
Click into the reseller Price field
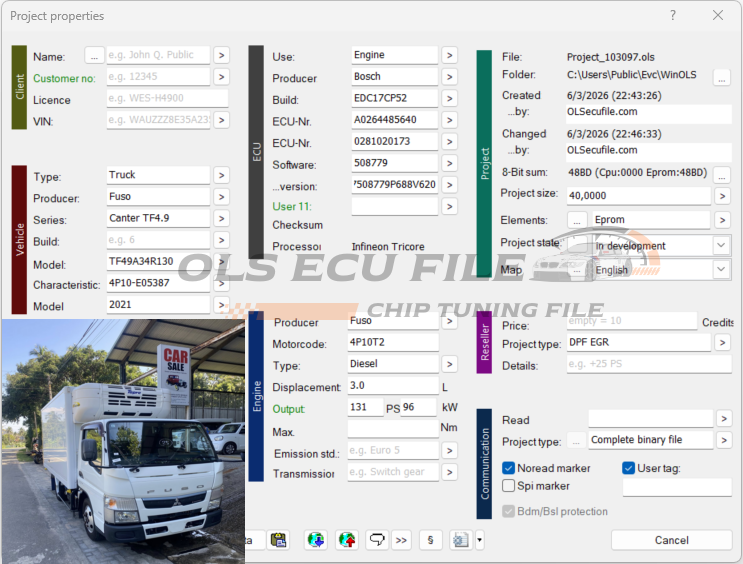click(x=632, y=321)
